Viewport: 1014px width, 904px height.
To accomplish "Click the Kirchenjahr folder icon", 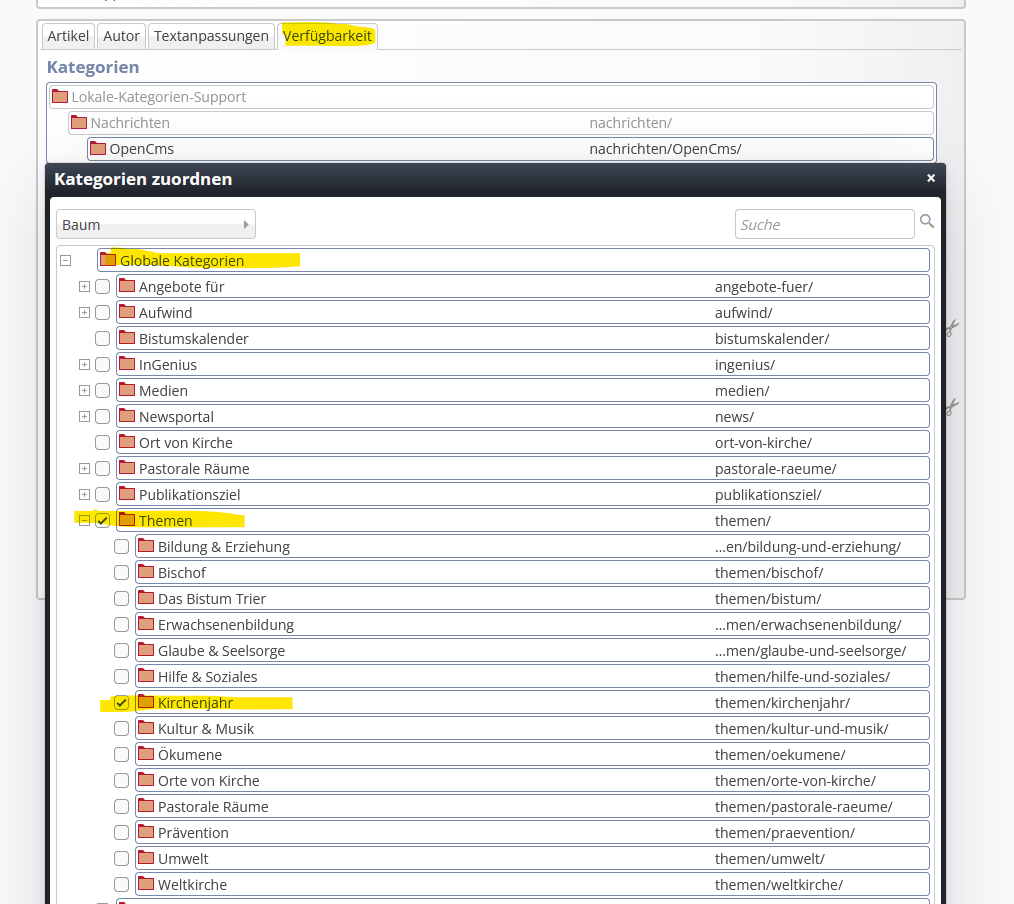I will tap(146, 702).
